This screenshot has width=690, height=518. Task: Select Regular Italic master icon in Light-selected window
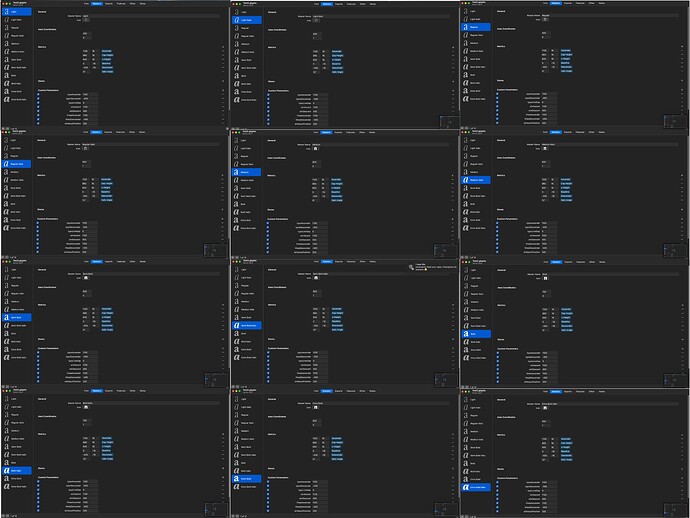7,36
